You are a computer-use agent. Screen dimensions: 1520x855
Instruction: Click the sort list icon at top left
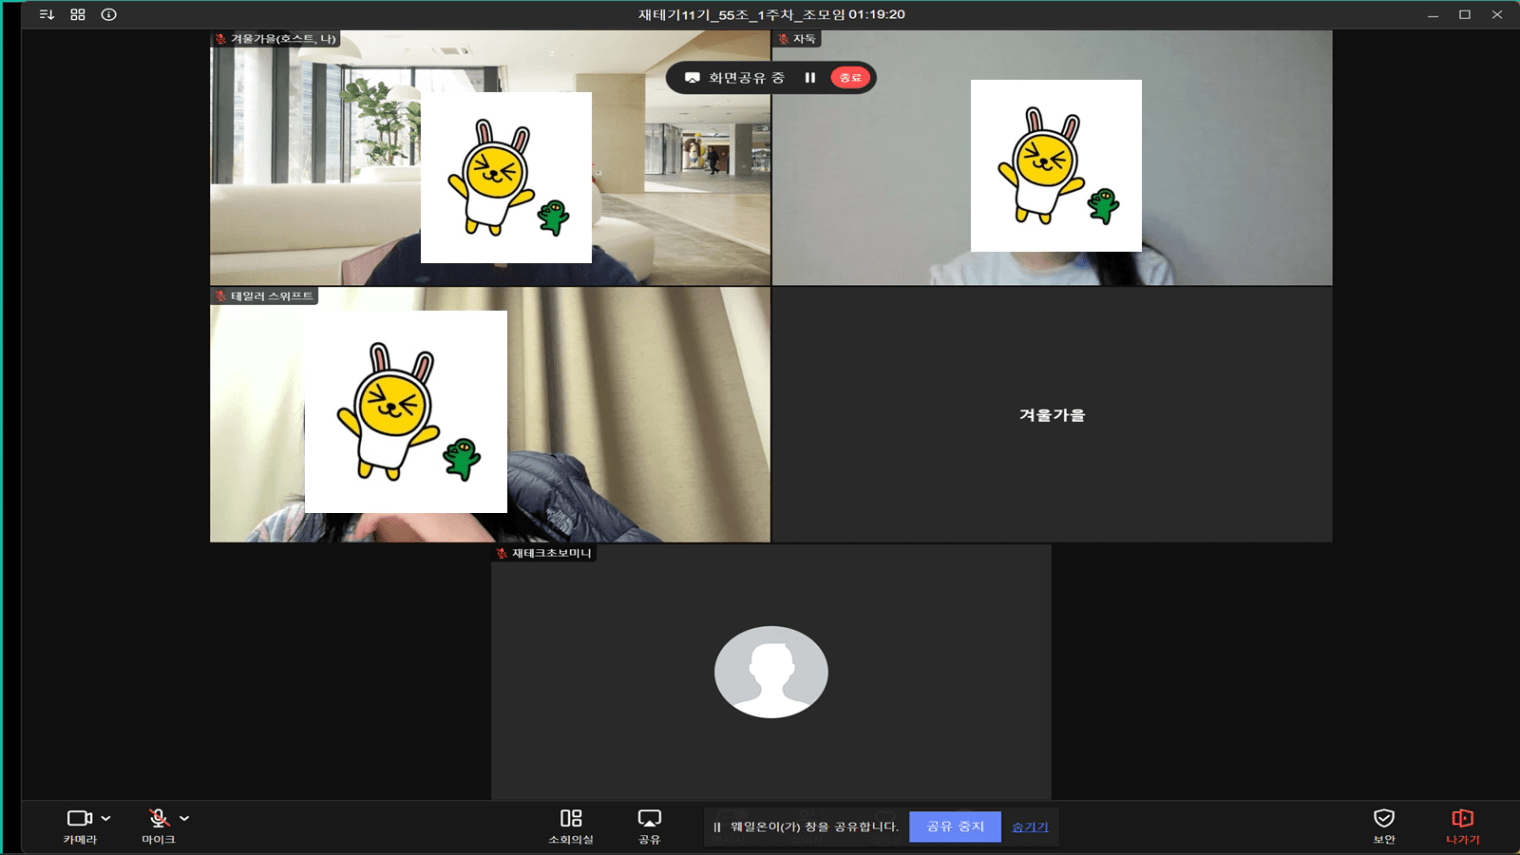click(47, 15)
